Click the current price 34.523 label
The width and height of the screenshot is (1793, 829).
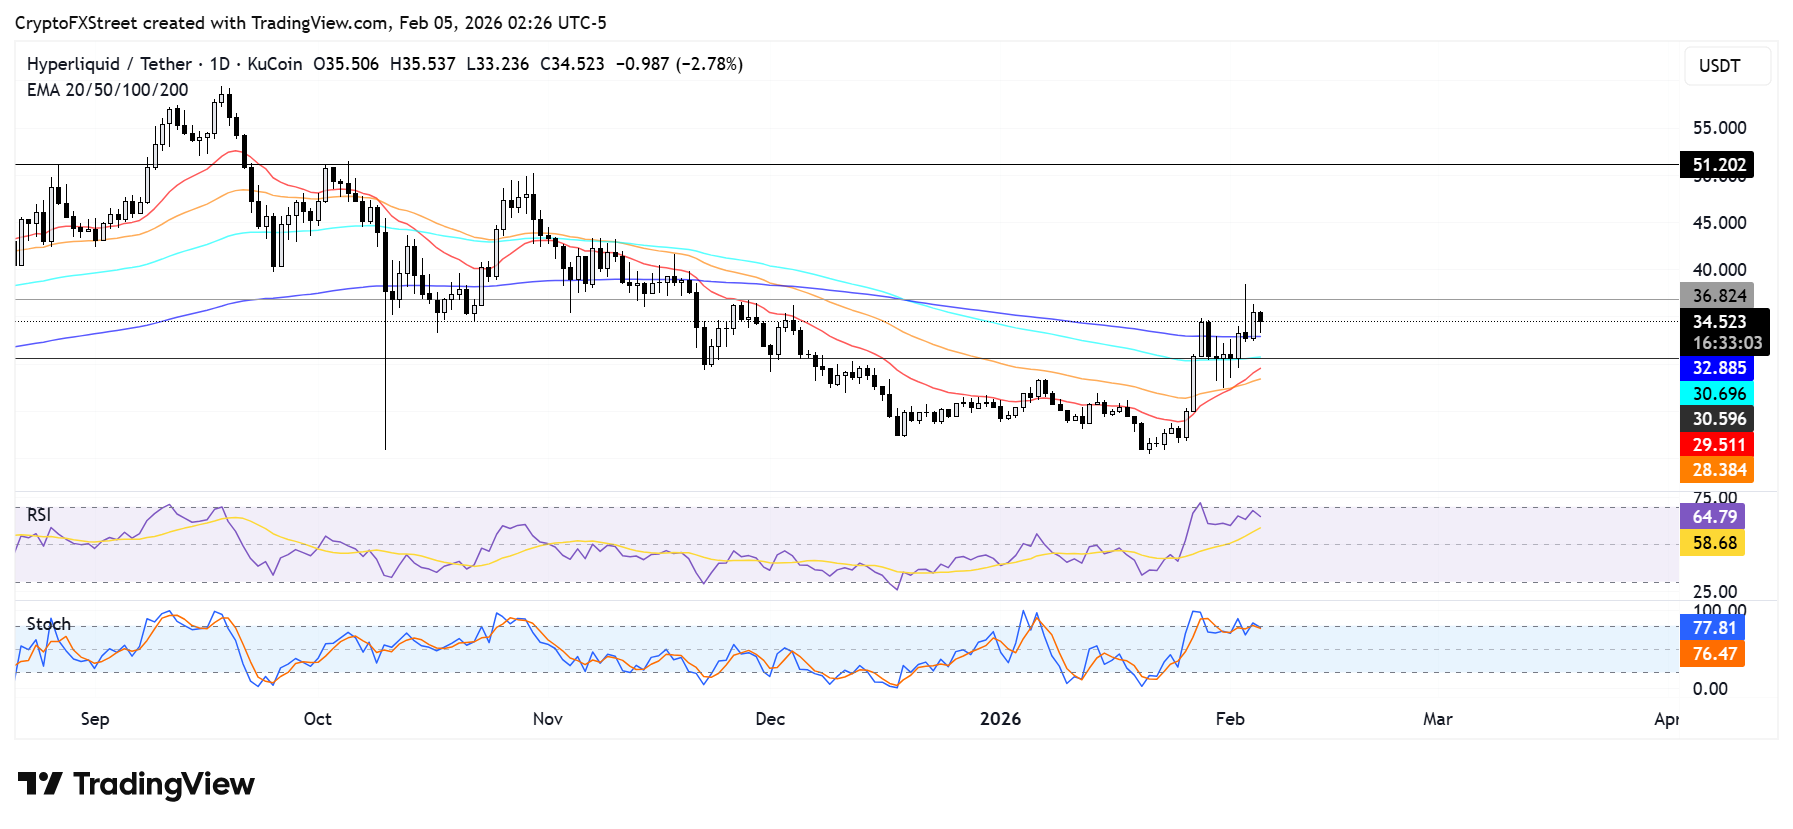(x=1719, y=322)
